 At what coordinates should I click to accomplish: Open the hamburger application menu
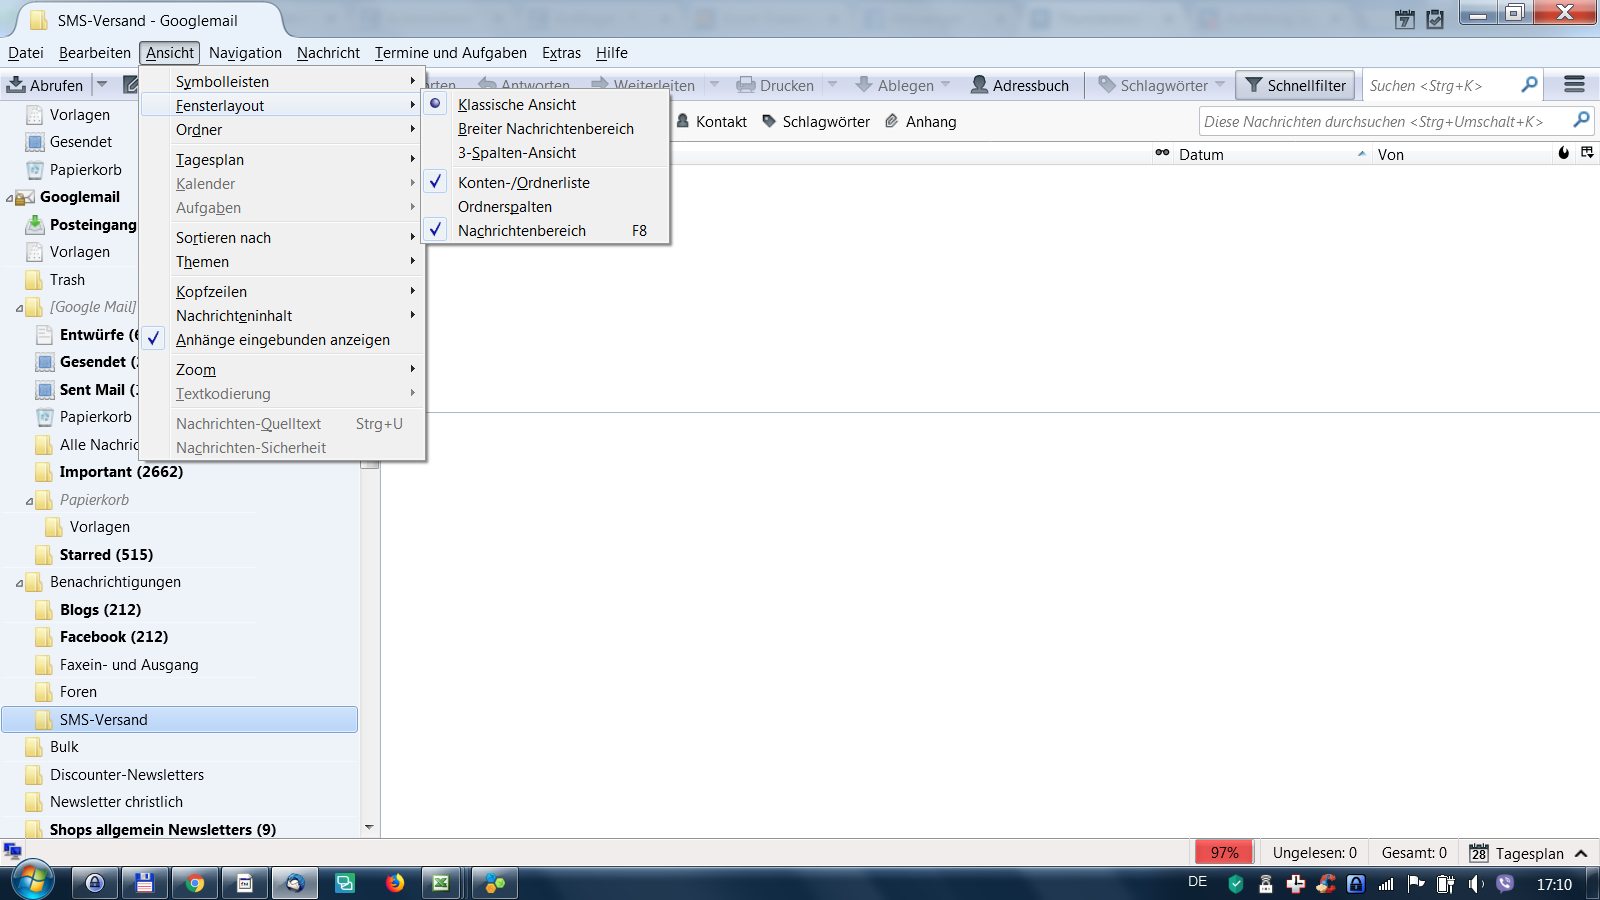pyautogui.click(x=1574, y=85)
